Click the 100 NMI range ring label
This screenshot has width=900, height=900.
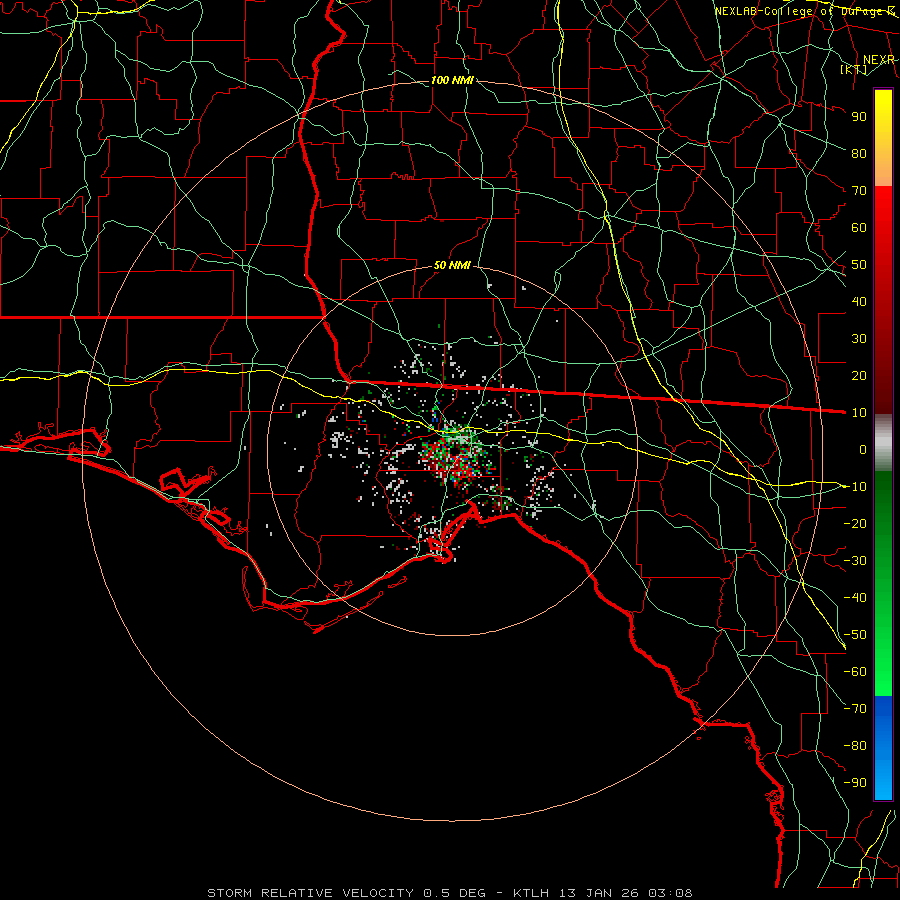[452, 80]
